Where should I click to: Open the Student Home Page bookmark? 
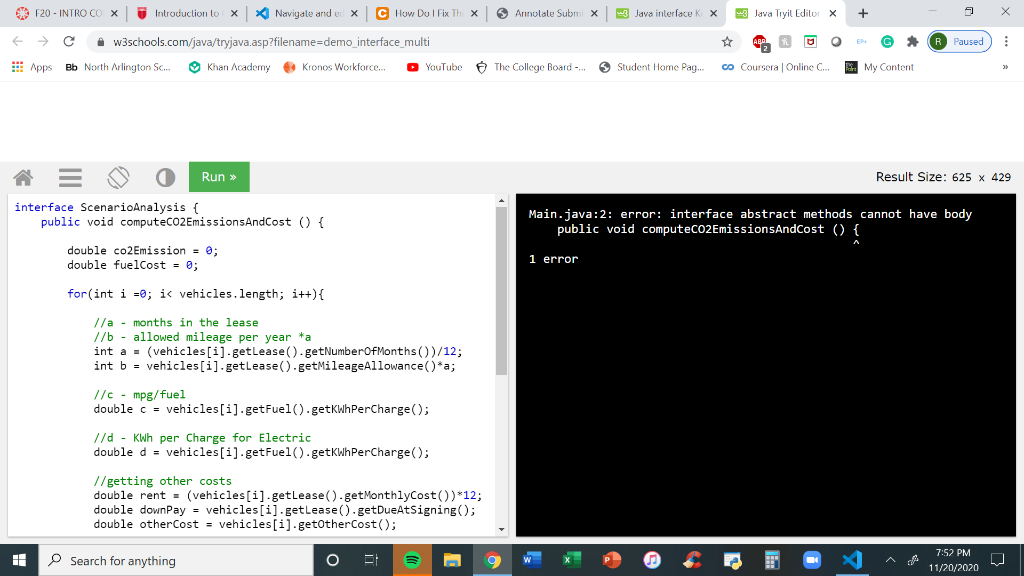coord(652,67)
